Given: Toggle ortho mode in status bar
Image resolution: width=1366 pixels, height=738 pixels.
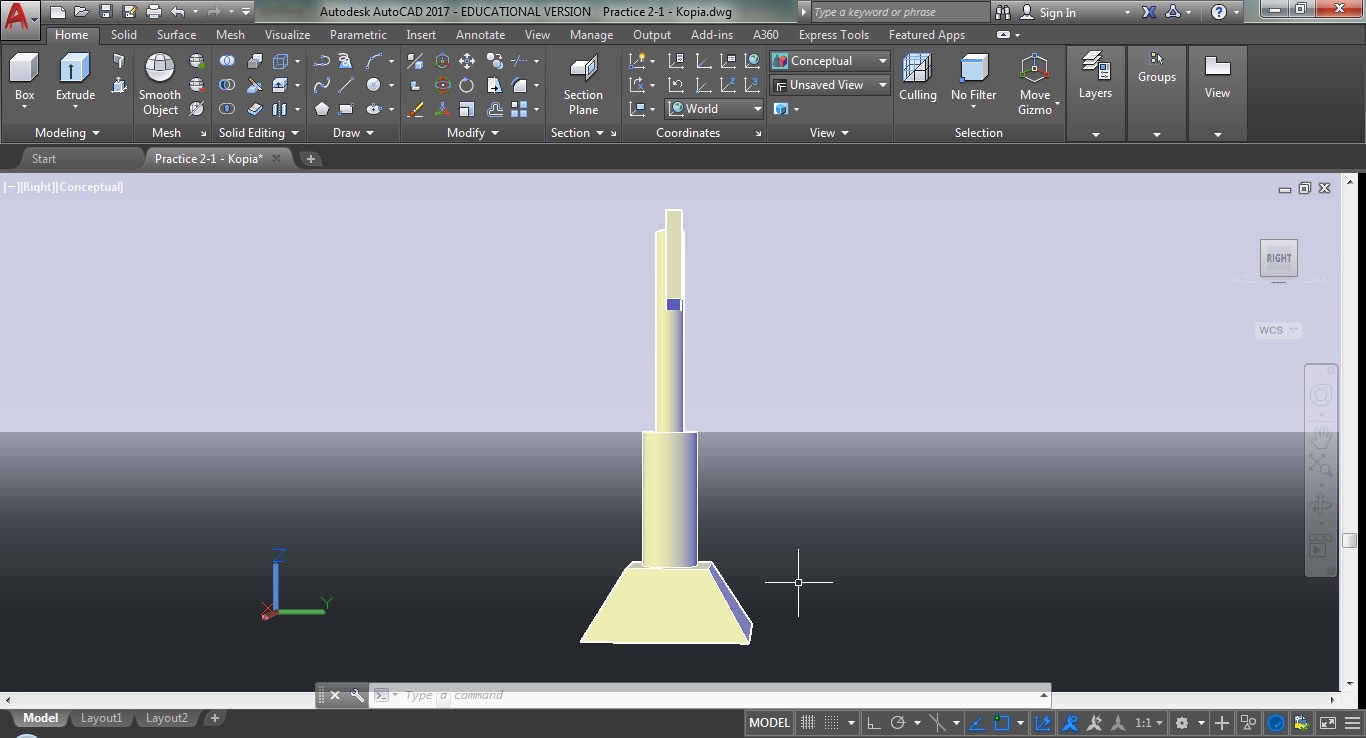Looking at the screenshot, I should 873,723.
